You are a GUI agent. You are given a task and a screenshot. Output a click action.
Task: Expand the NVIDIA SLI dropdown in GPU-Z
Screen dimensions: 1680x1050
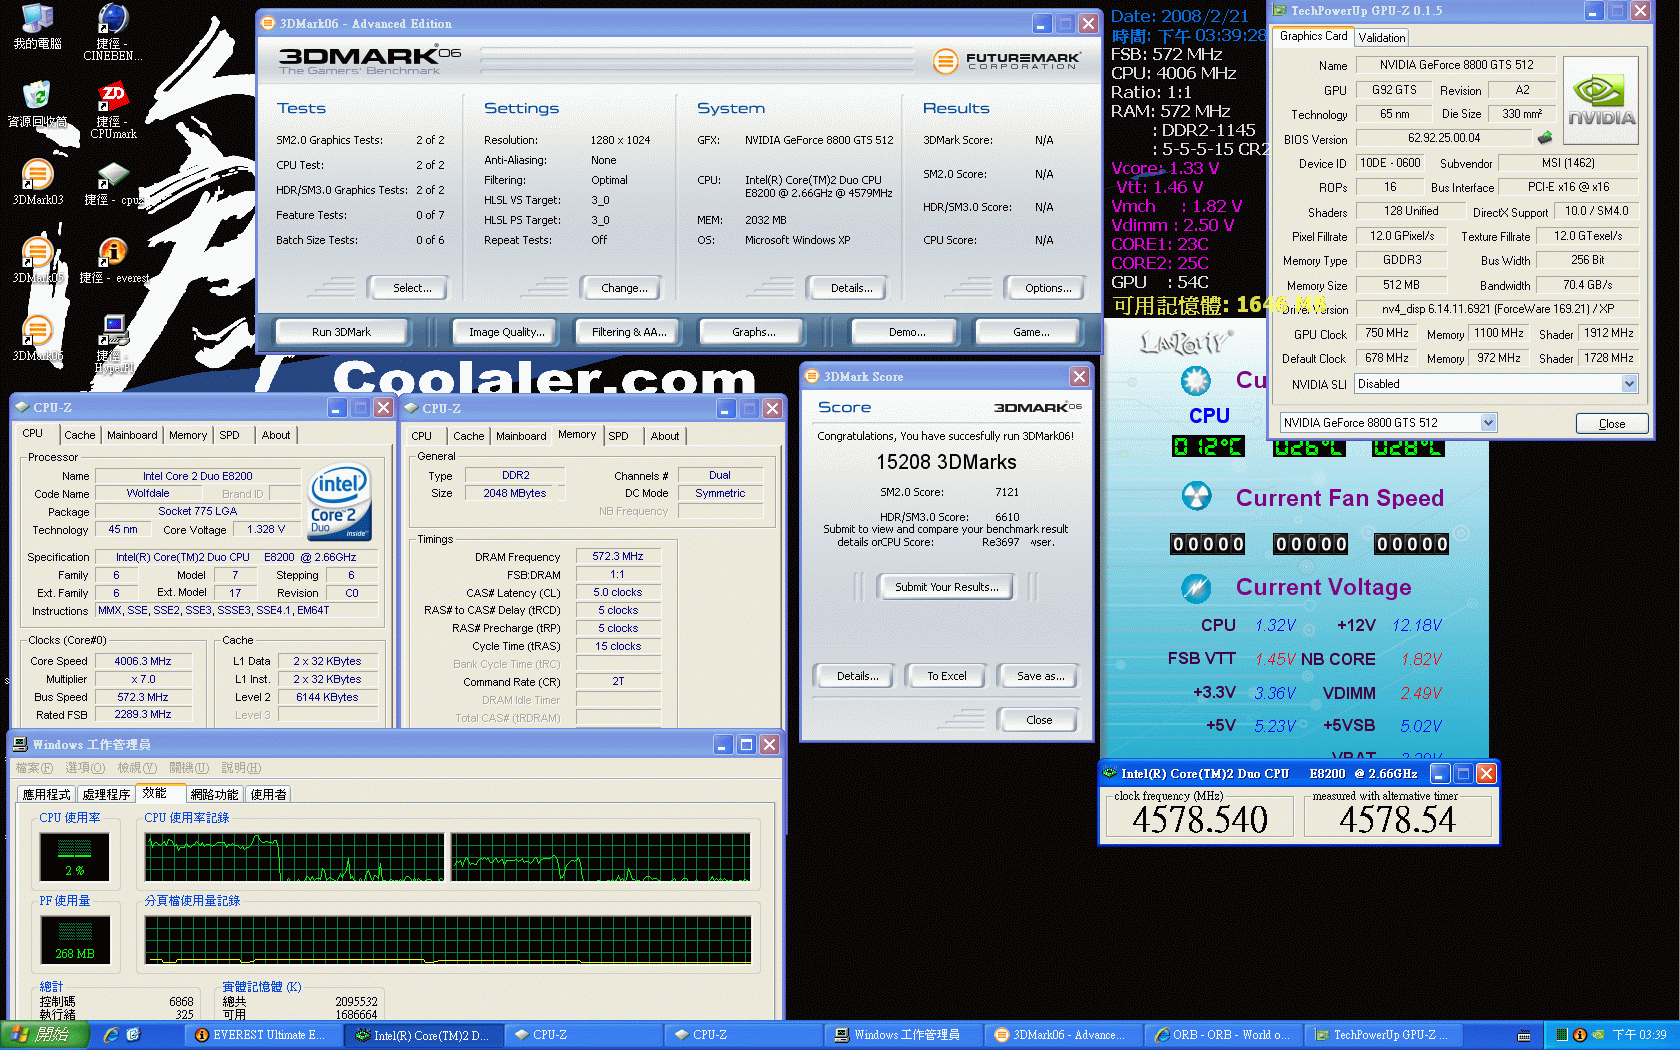1629,384
